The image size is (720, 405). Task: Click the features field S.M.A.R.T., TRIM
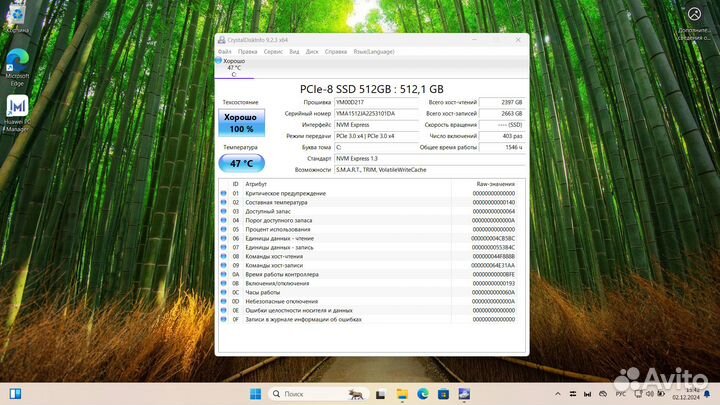point(429,170)
